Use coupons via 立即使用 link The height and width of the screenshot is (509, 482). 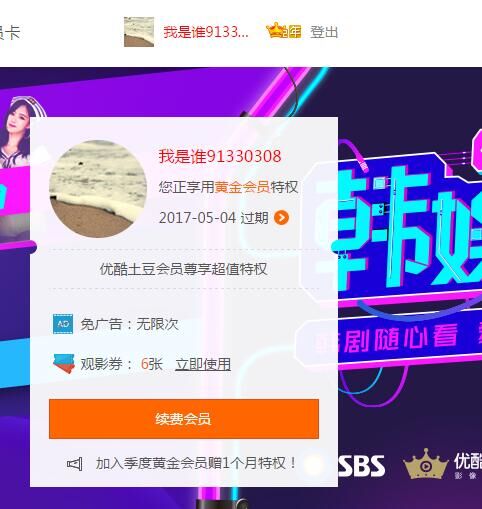tap(203, 364)
